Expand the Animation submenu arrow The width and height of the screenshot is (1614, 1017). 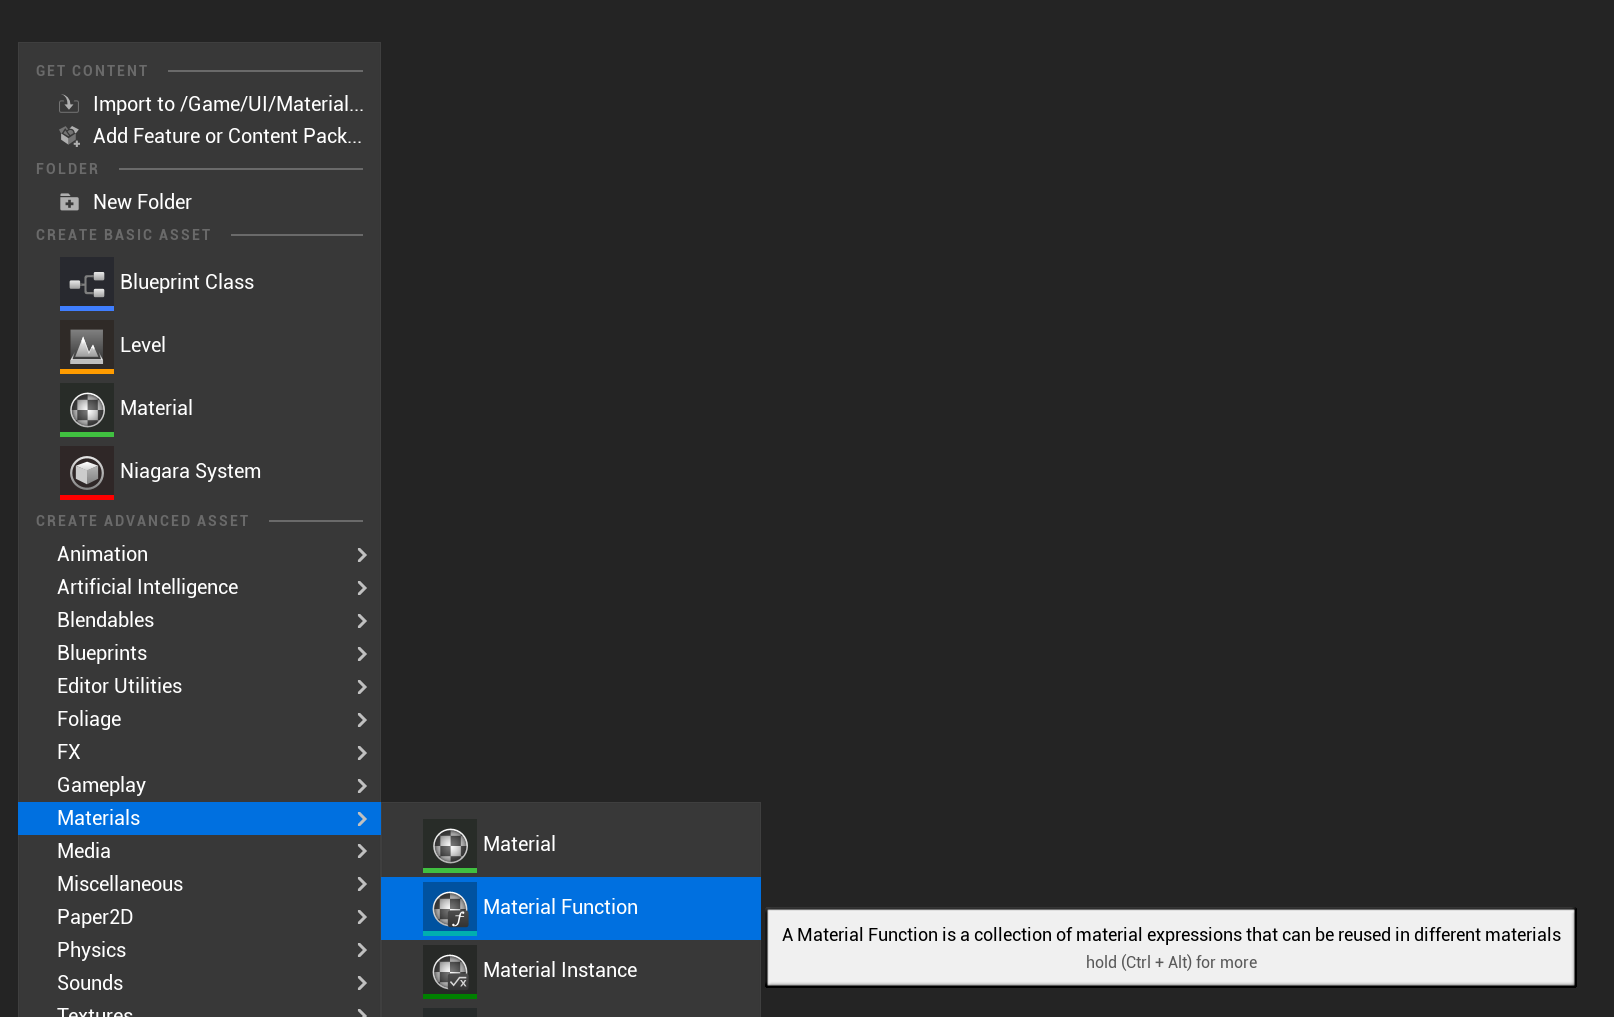(362, 555)
